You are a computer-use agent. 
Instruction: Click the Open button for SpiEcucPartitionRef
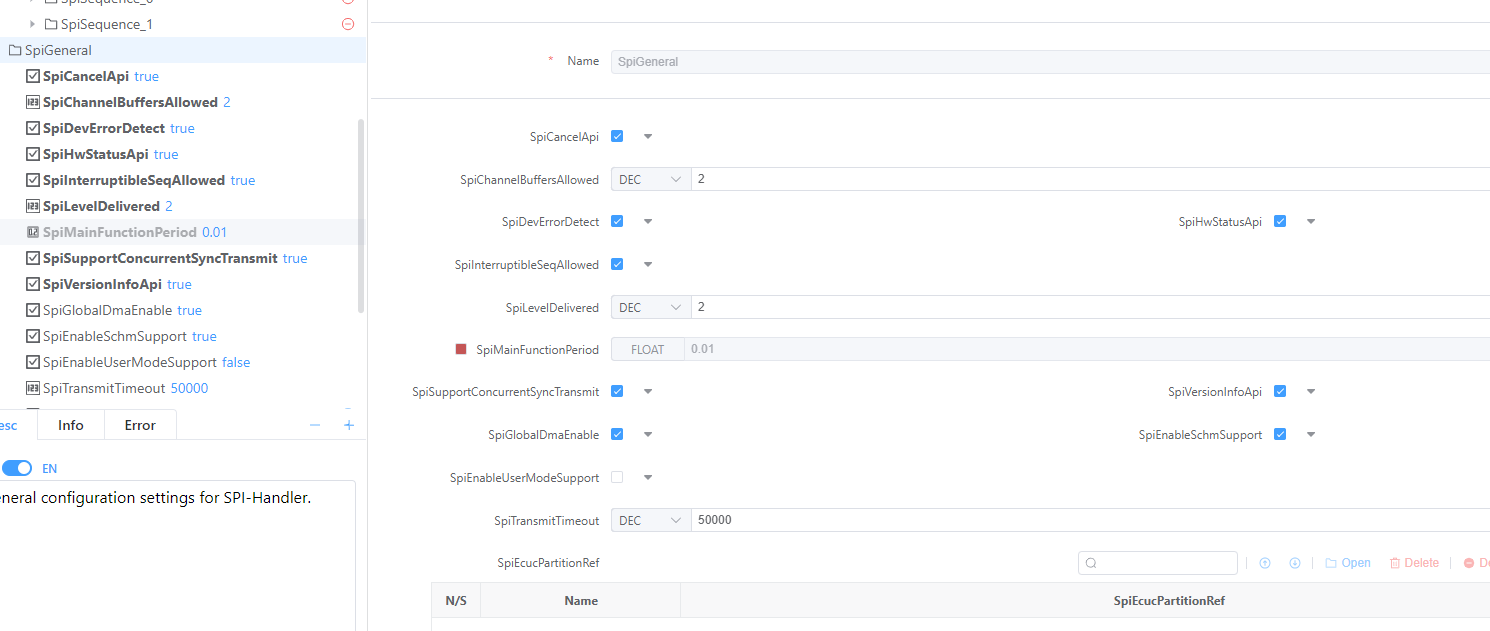[x=1348, y=563]
